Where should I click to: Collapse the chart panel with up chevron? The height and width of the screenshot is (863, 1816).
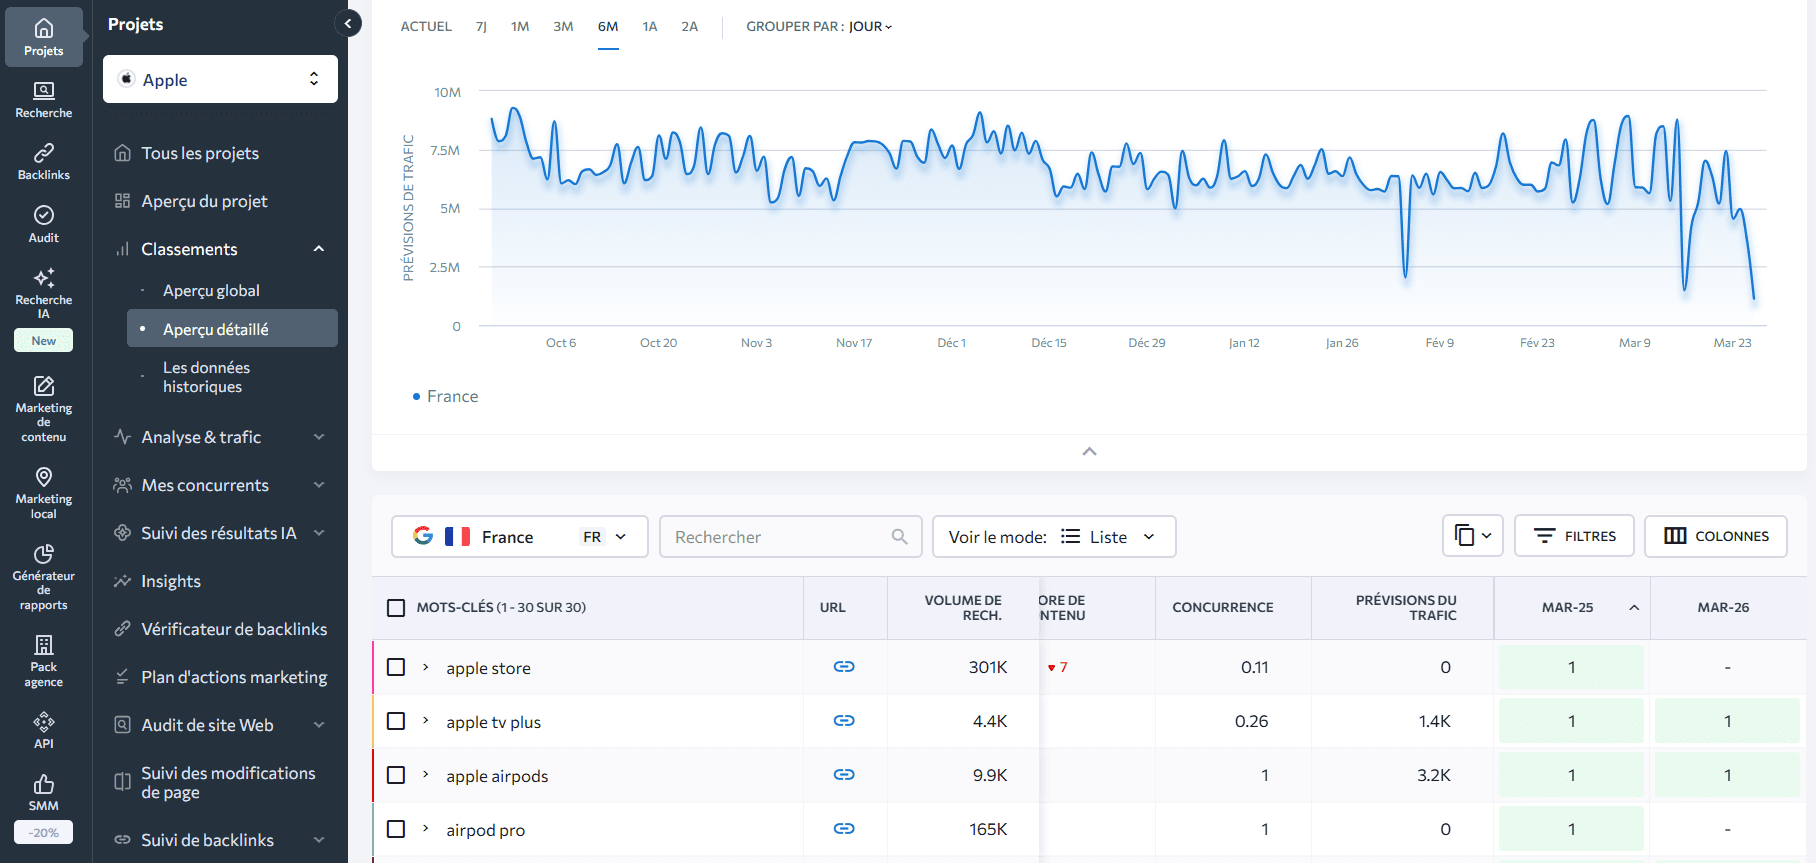(1089, 452)
